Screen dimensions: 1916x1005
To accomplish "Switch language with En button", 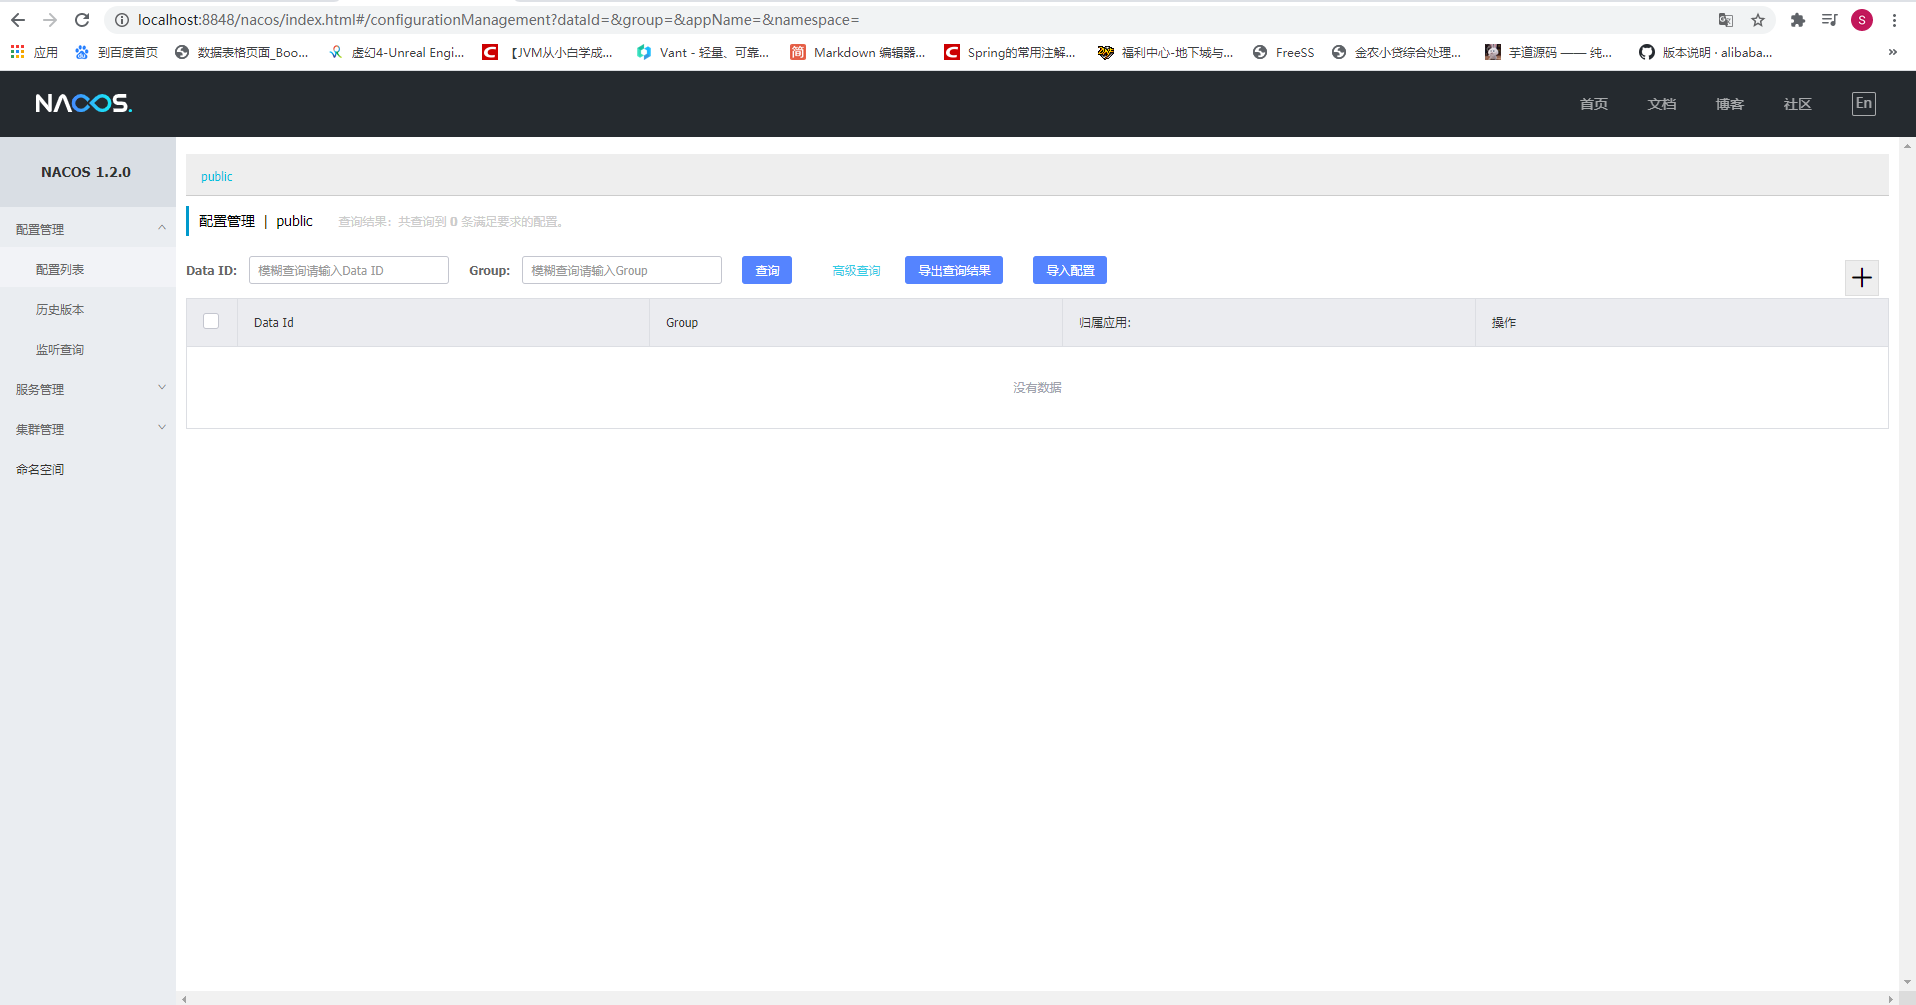I will coord(1864,104).
